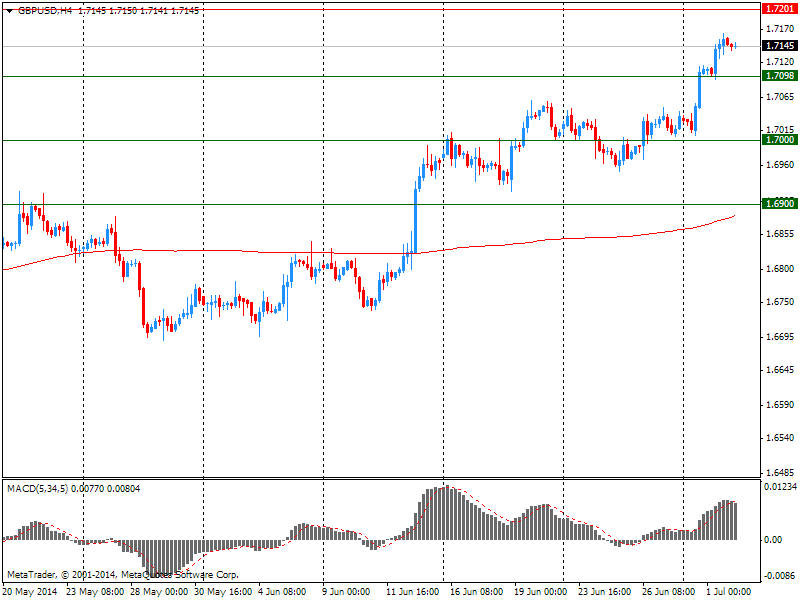Click the 1.6800 price scale value

tap(780, 268)
